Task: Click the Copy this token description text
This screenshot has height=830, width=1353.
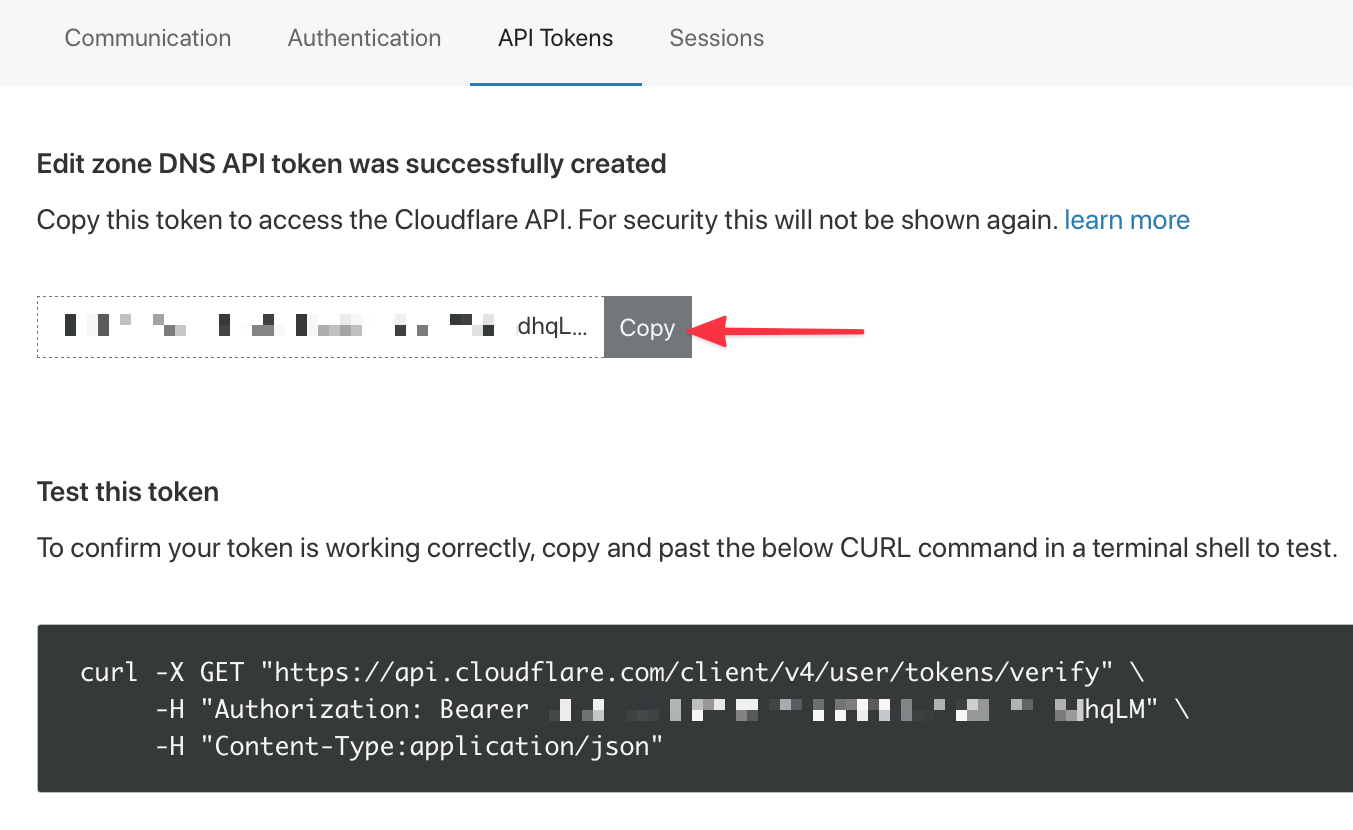Action: [x=547, y=220]
